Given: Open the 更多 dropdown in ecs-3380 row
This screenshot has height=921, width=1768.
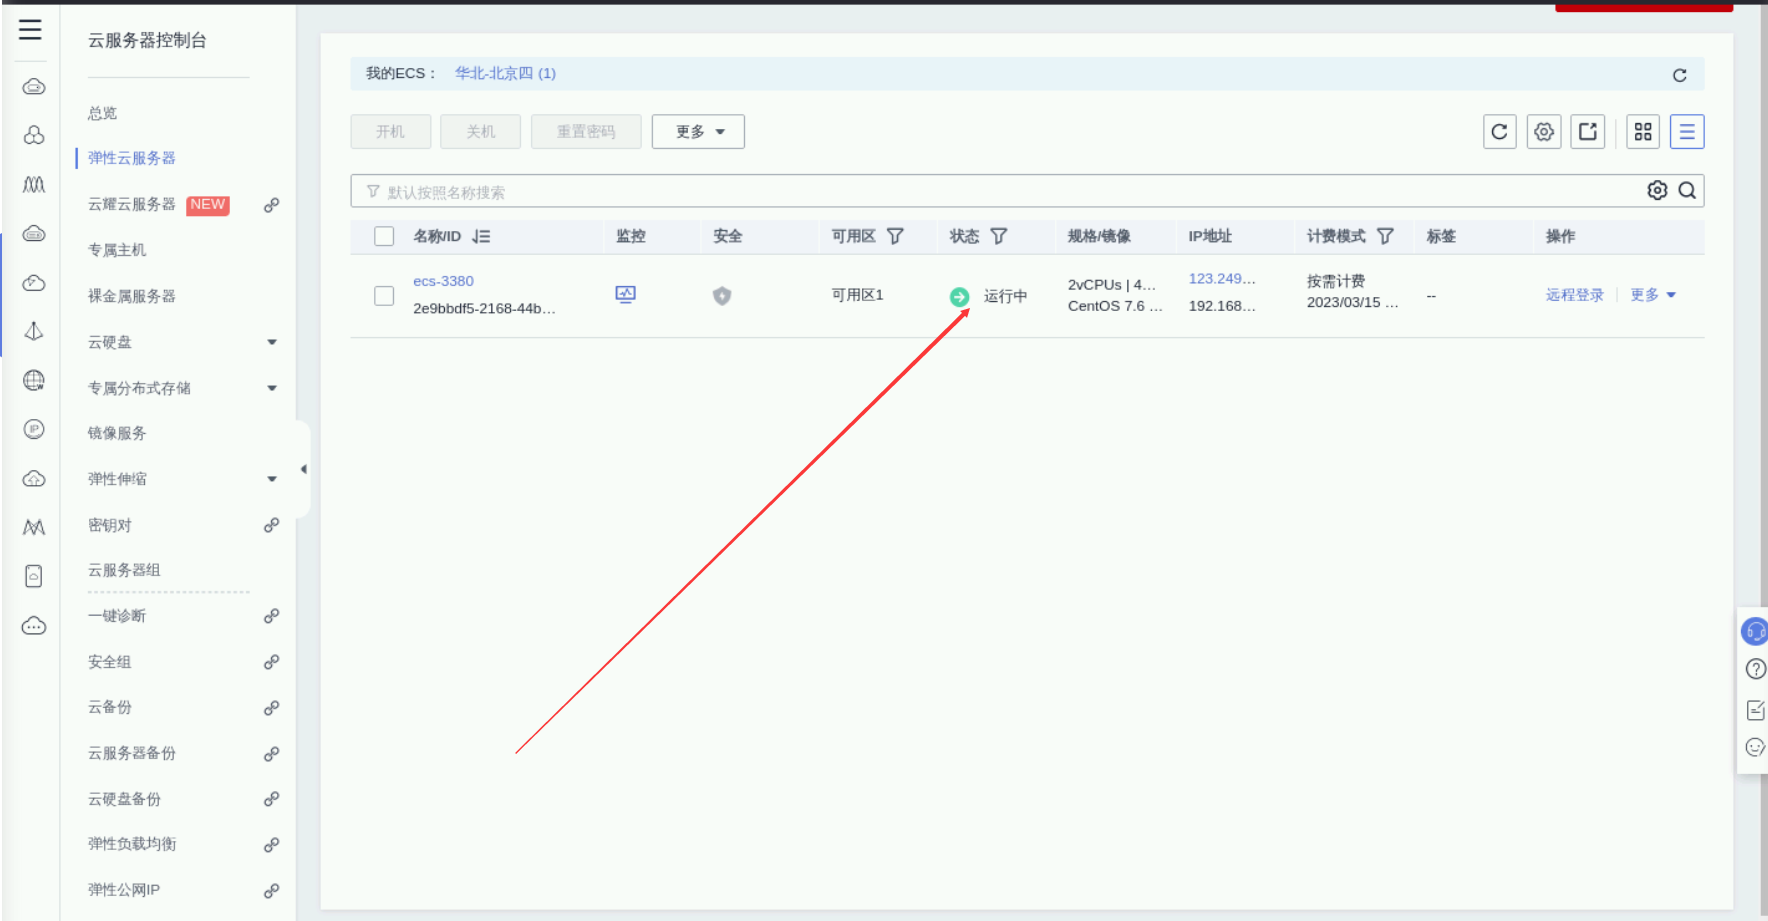Looking at the screenshot, I should click(x=1653, y=295).
